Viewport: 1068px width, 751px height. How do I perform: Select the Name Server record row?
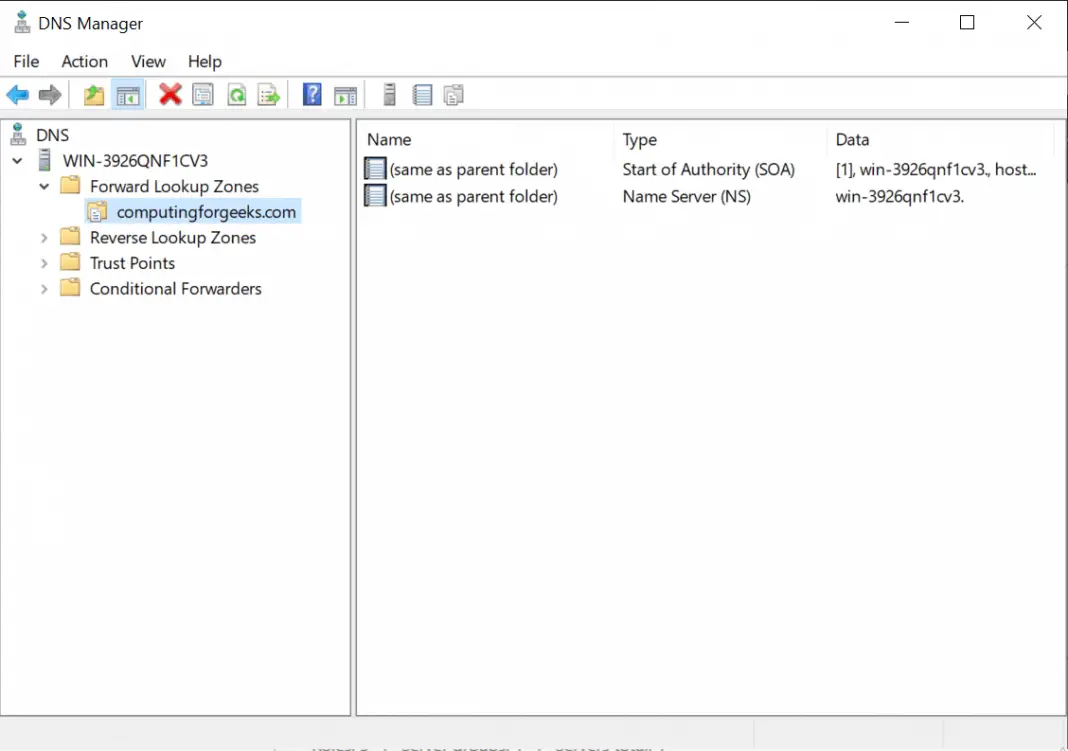tap(470, 196)
